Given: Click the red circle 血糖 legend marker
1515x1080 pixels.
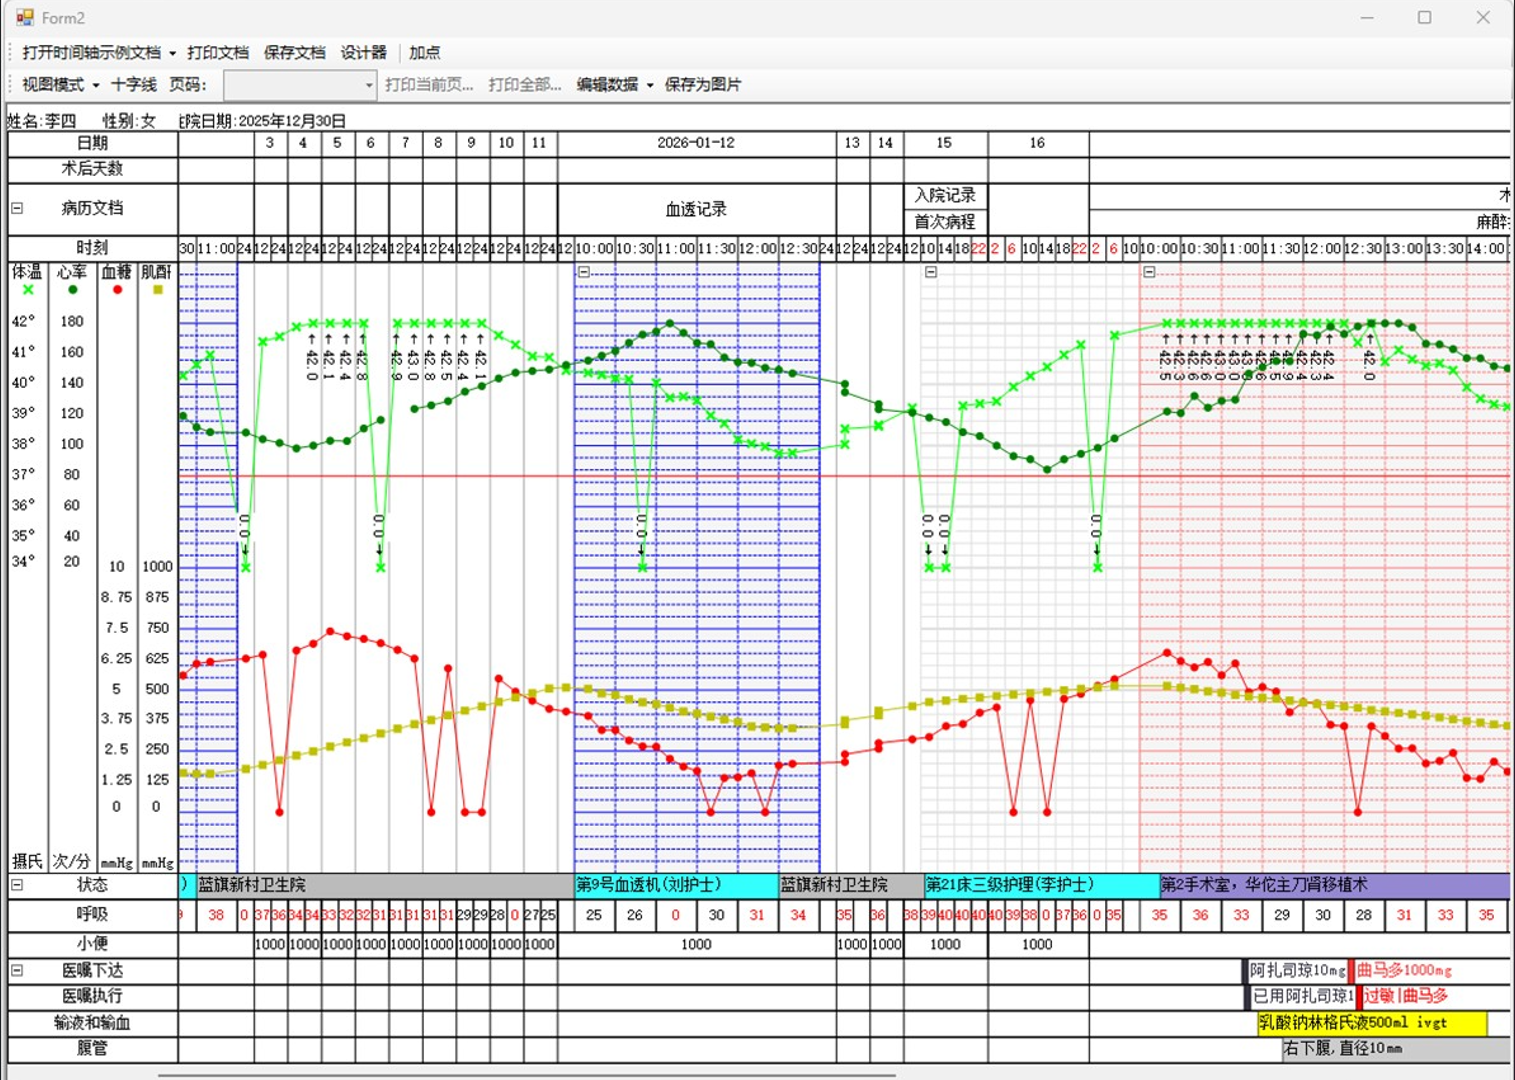Looking at the screenshot, I should click(x=117, y=290).
